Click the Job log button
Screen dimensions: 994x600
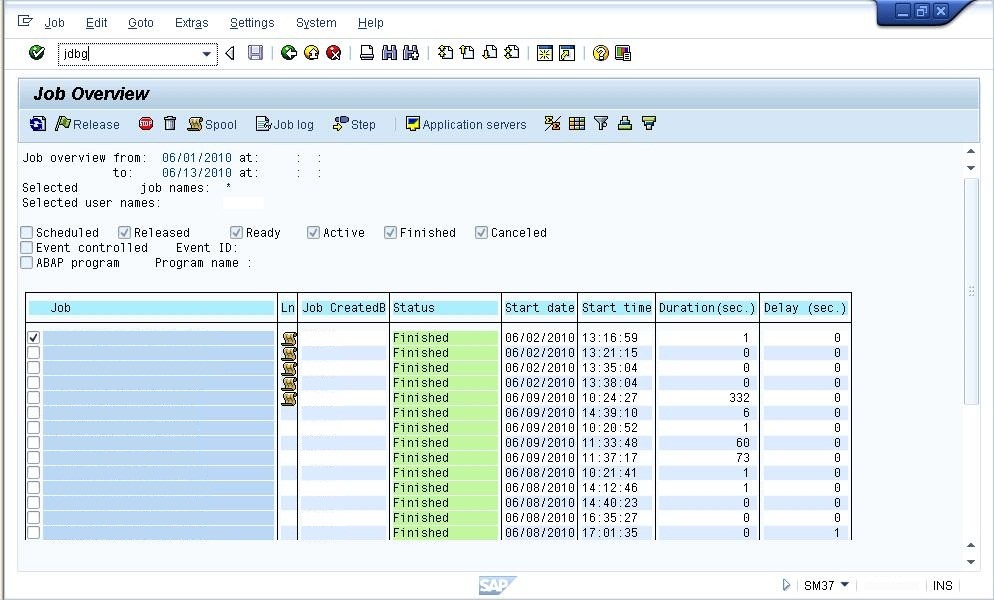[x=285, y=124]
